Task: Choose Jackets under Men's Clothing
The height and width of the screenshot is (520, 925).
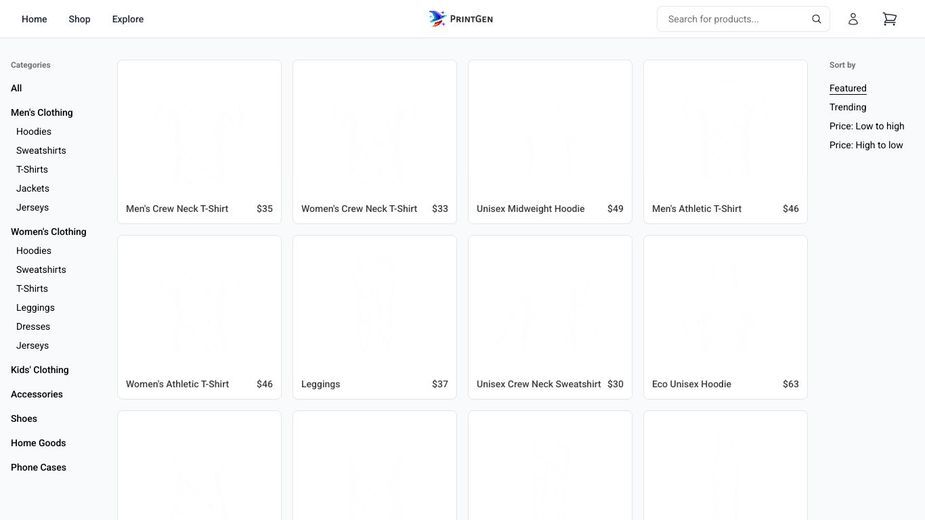Action: (x=32, y=188)
